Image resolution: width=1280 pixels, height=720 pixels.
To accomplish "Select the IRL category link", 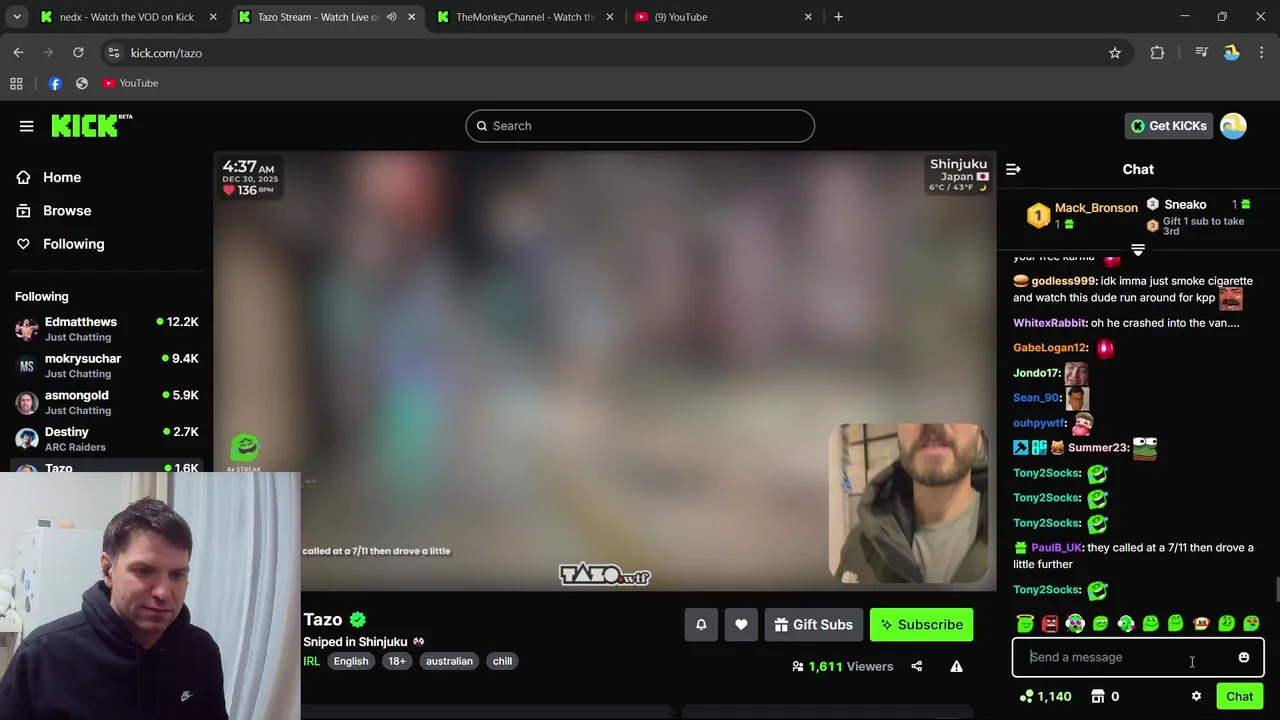I will click(x=312, y=661).
